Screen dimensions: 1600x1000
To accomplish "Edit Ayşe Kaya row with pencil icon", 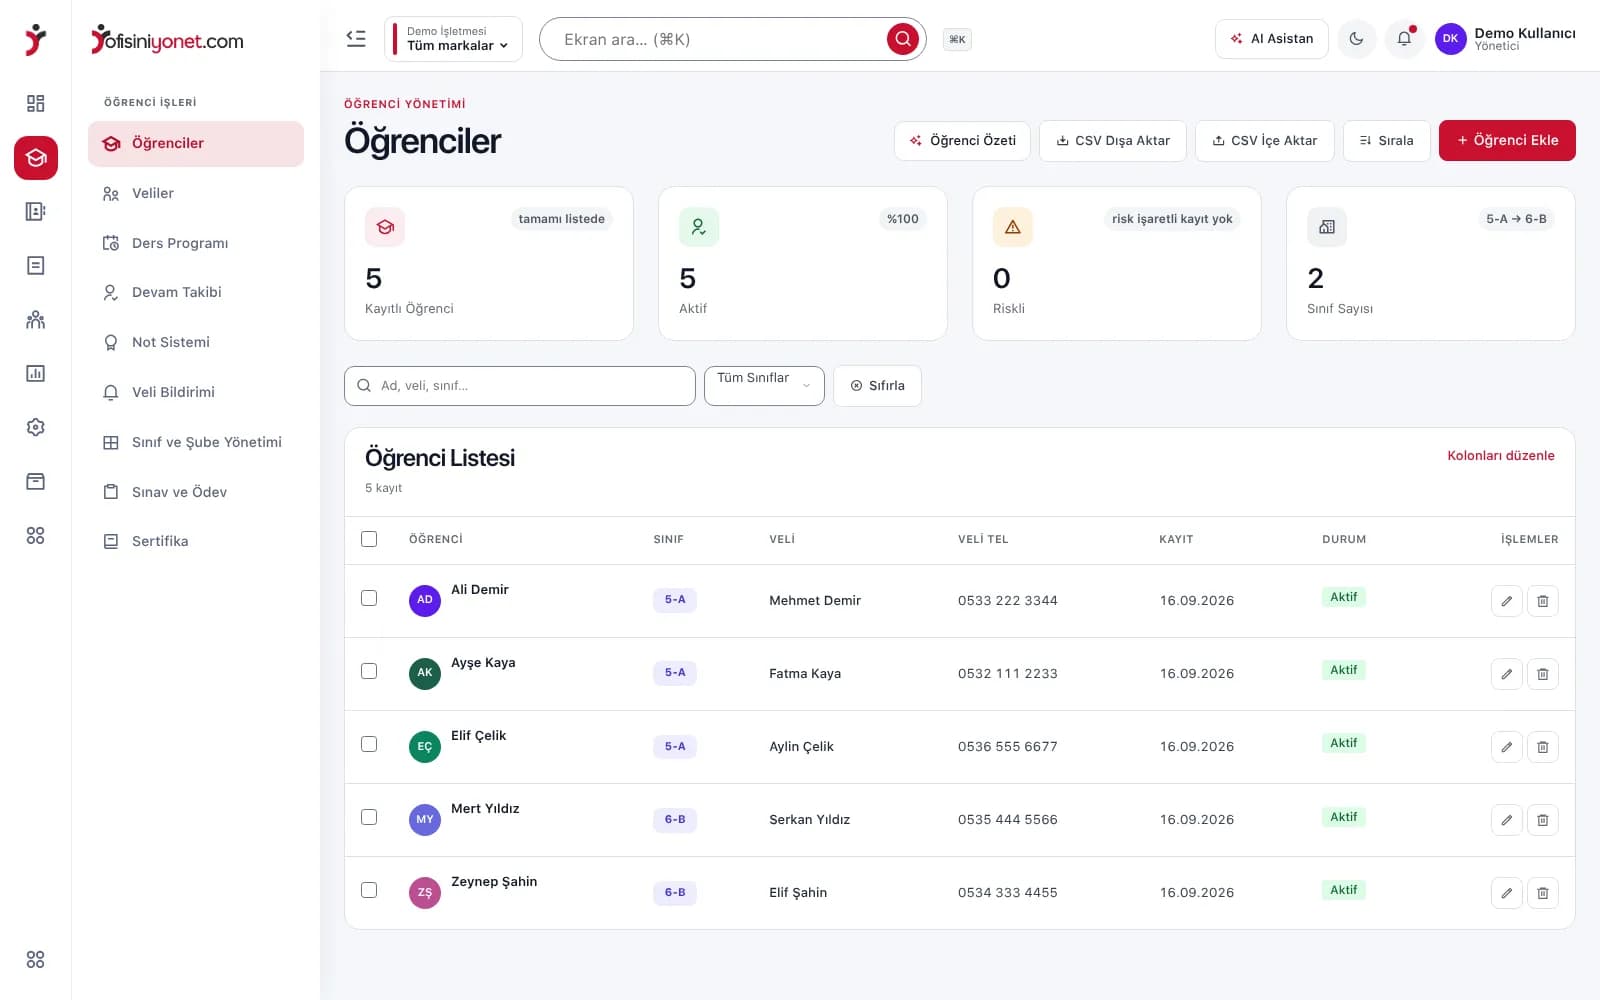I will coord(1506,674).
